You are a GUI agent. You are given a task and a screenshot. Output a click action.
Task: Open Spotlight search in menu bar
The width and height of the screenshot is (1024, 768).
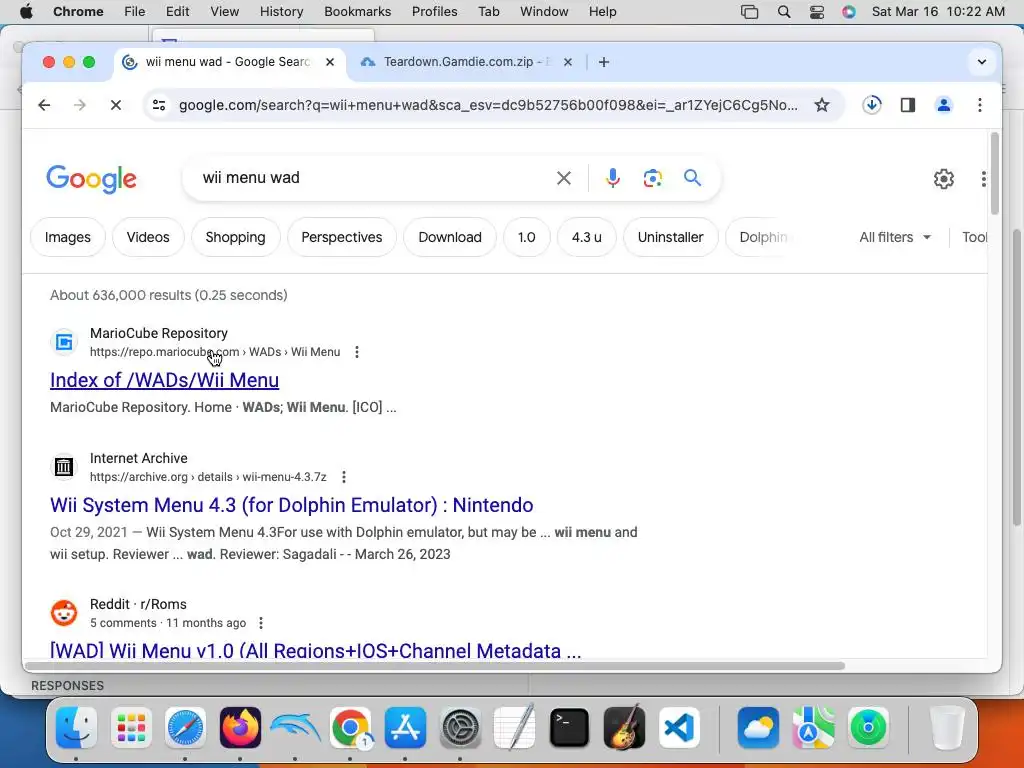(x=784, y=12)
